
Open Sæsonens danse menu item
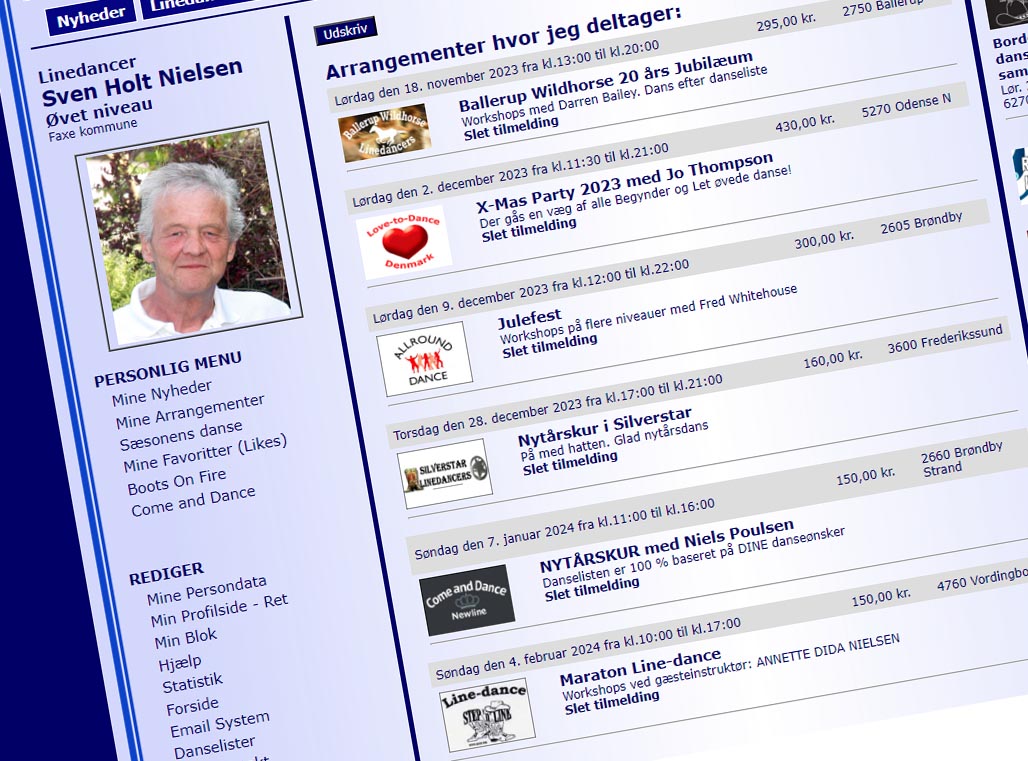pos(181,436)
